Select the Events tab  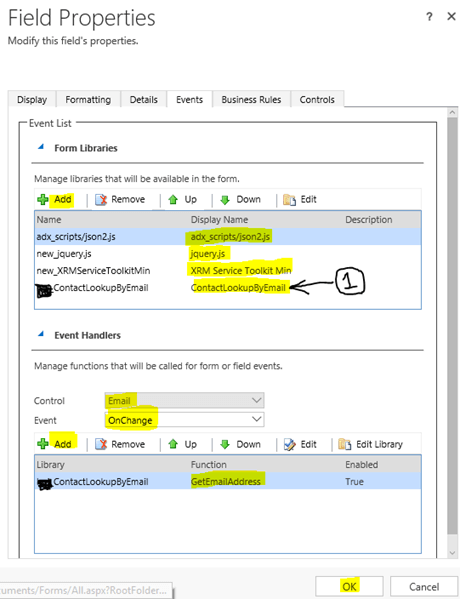190,100
